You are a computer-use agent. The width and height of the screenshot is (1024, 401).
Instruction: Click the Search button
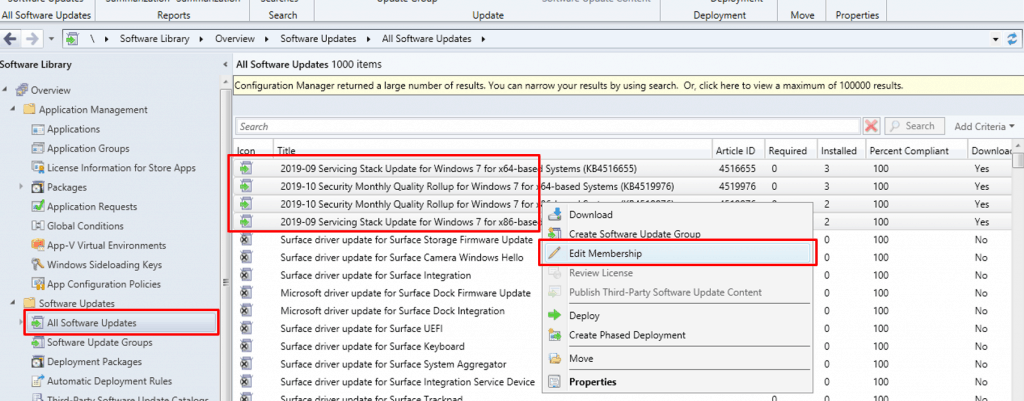[x=913, y=126]
